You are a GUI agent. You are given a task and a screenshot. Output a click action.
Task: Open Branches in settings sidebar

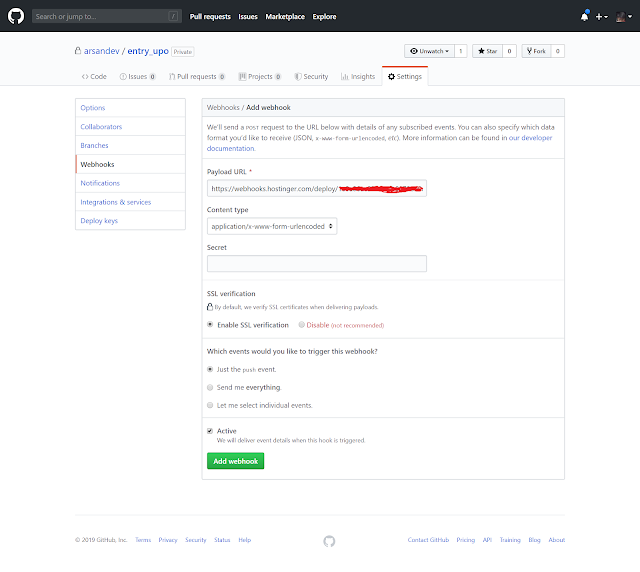130,145
